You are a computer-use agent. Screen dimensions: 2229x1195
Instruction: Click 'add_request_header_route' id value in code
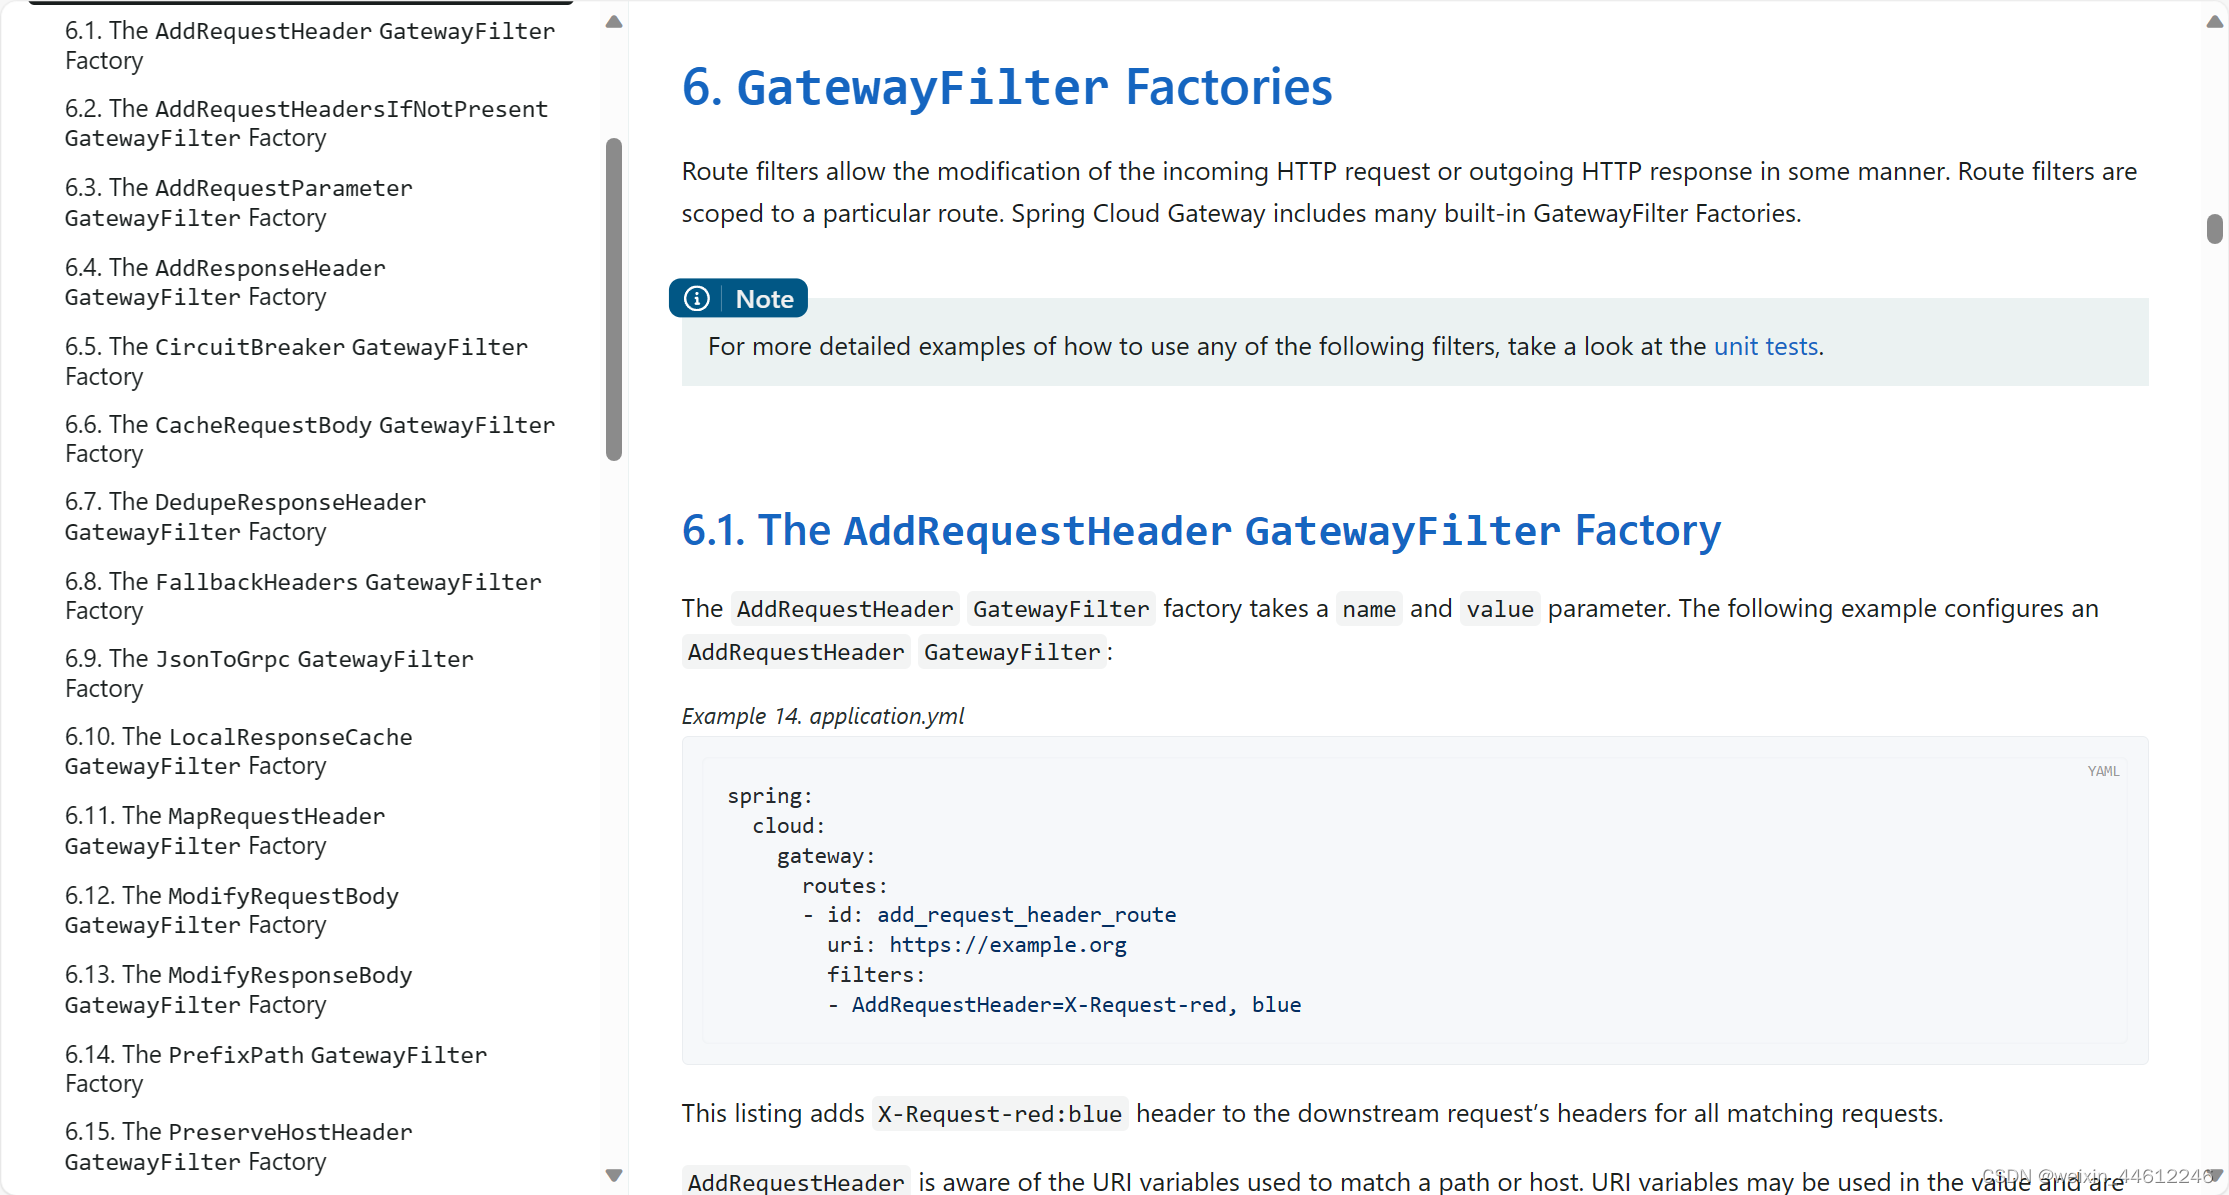[1026, 915]
